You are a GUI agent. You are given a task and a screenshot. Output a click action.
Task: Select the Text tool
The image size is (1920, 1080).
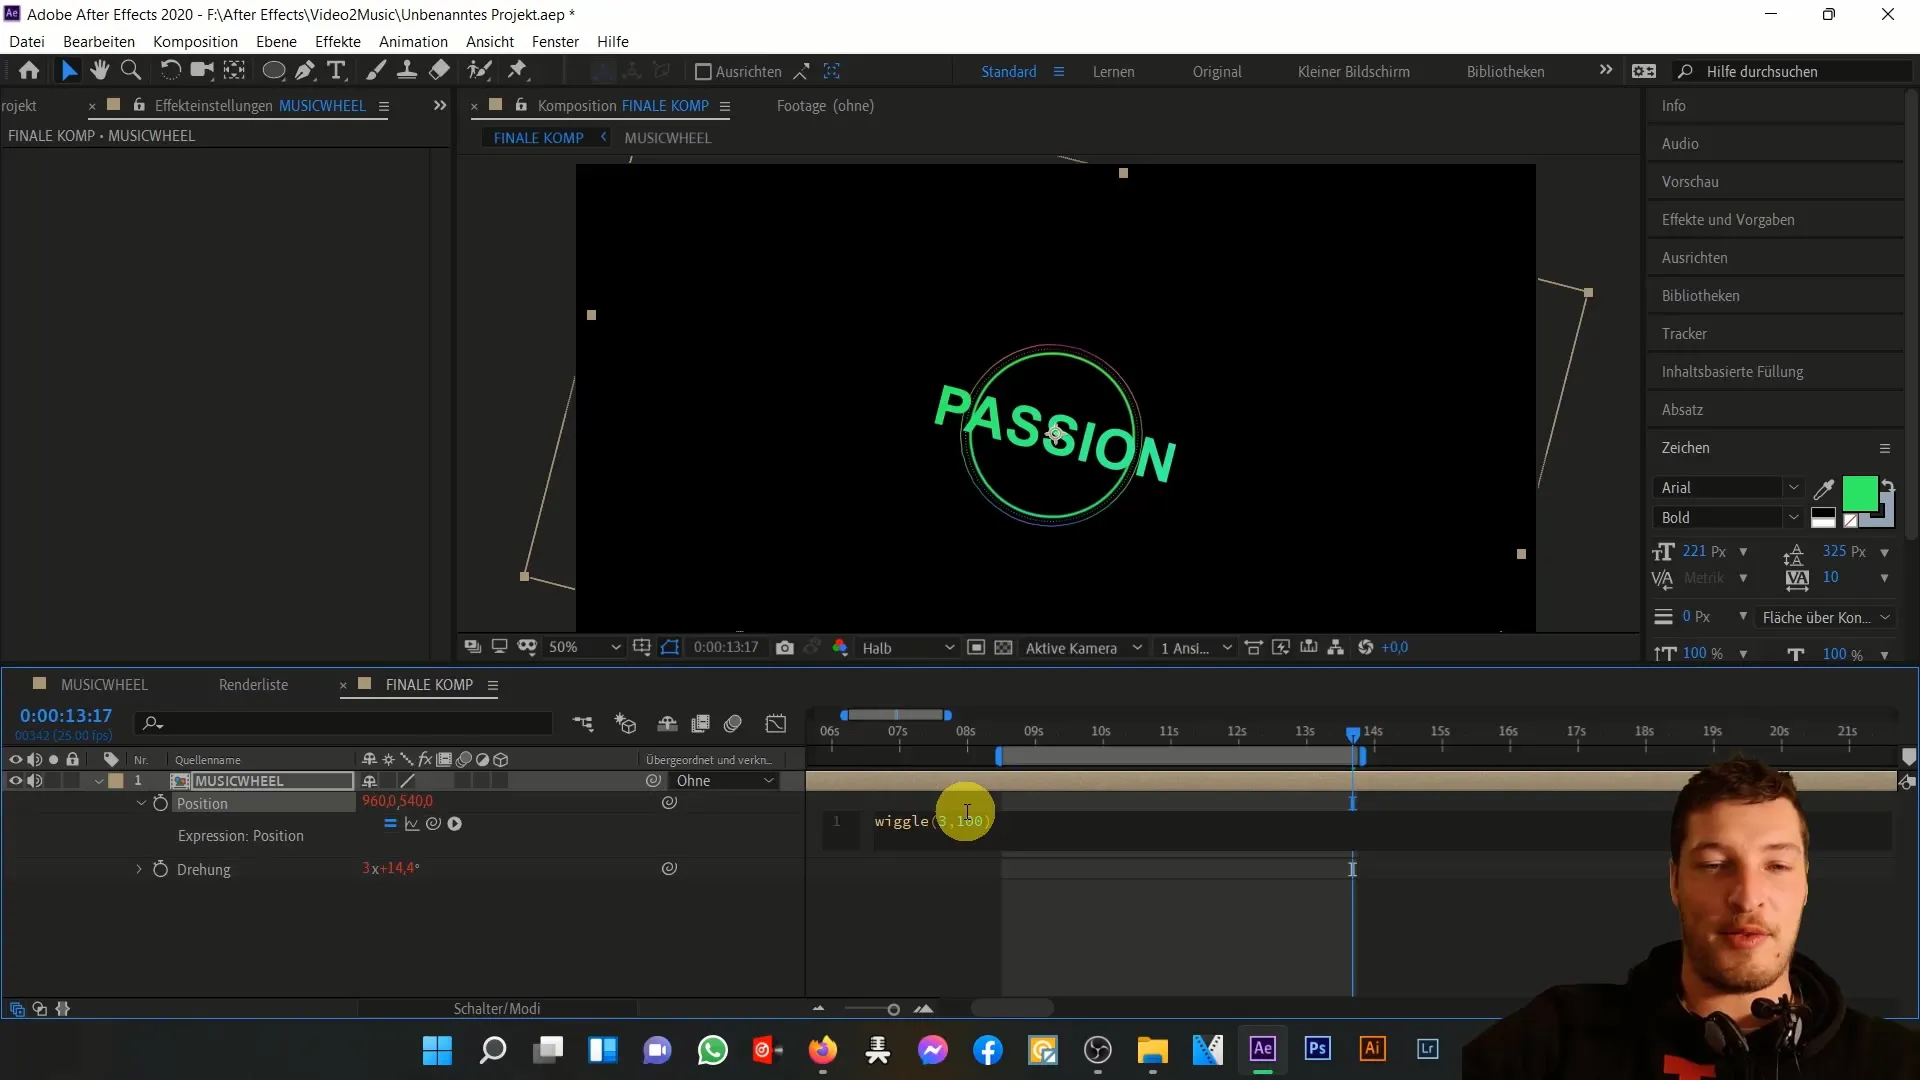337,70
